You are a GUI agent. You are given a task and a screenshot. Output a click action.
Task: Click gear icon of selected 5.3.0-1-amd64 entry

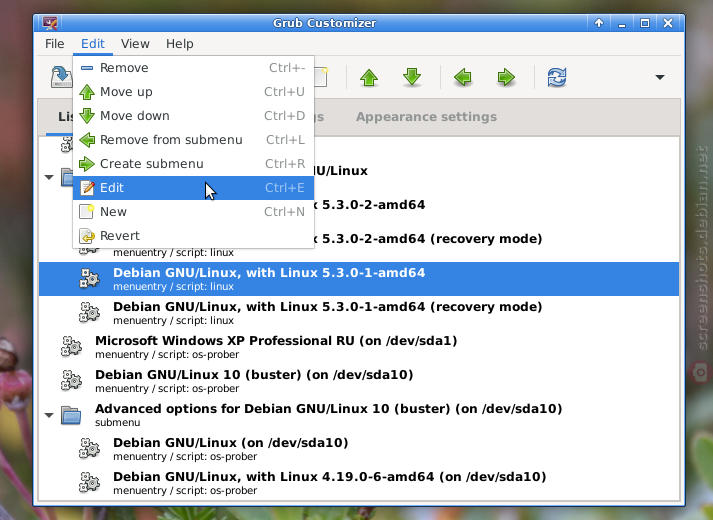click(89, 279)
